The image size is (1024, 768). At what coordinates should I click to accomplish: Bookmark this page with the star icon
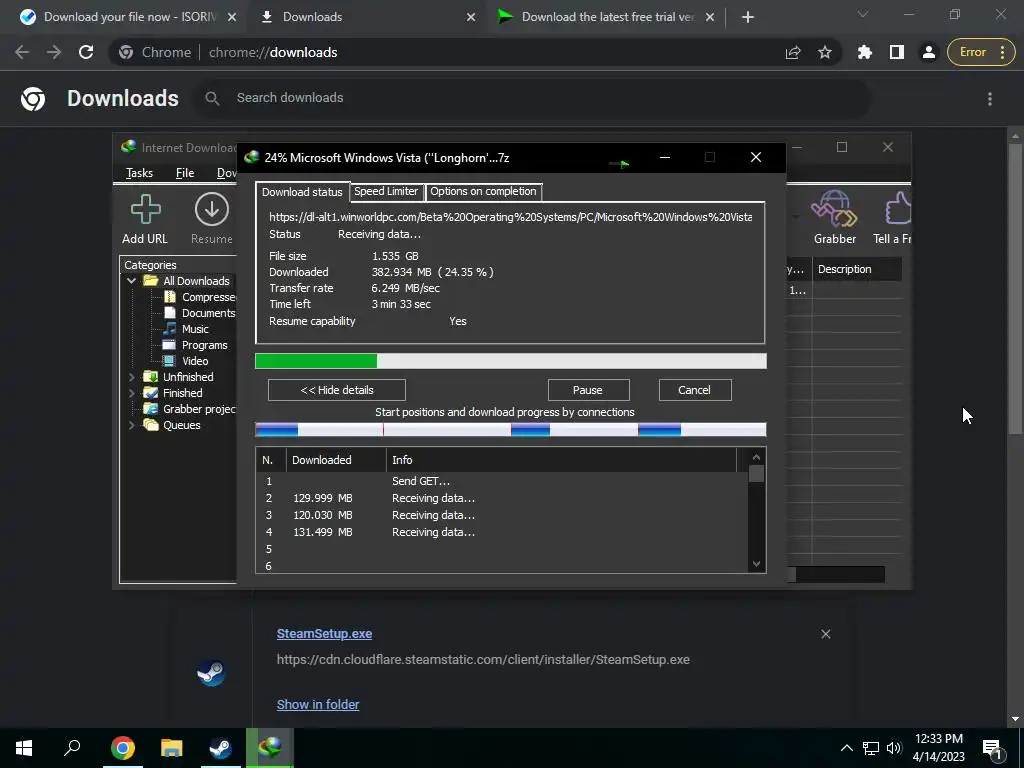point(825,52)
